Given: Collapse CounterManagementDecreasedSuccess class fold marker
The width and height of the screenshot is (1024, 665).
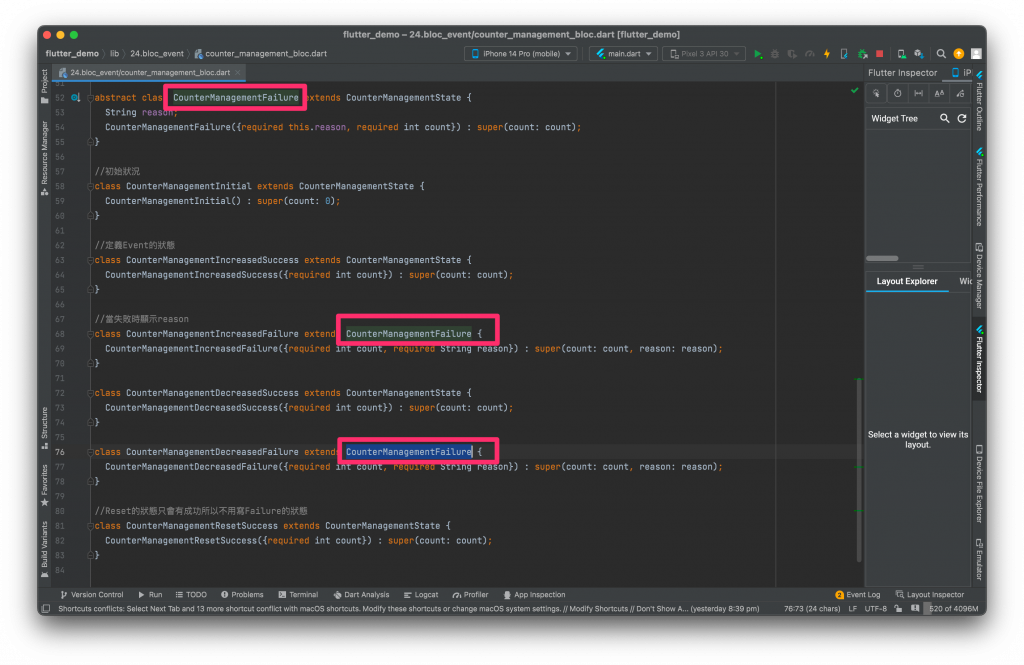Looking at the screenshot, I should coord(90,393).
